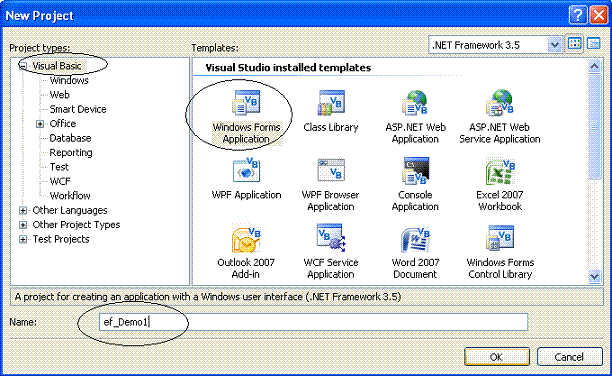Select the Windows Forms Application template icon

(246, 103)
